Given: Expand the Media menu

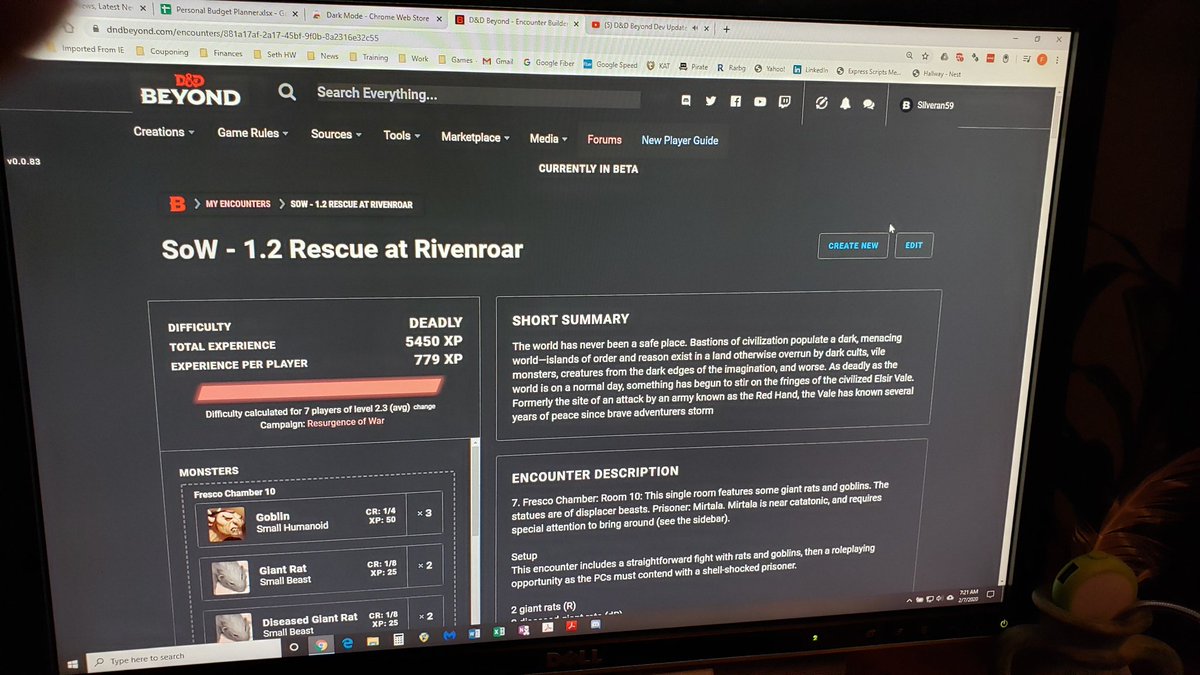Looking at the screenshot, I should click(548, 138).
